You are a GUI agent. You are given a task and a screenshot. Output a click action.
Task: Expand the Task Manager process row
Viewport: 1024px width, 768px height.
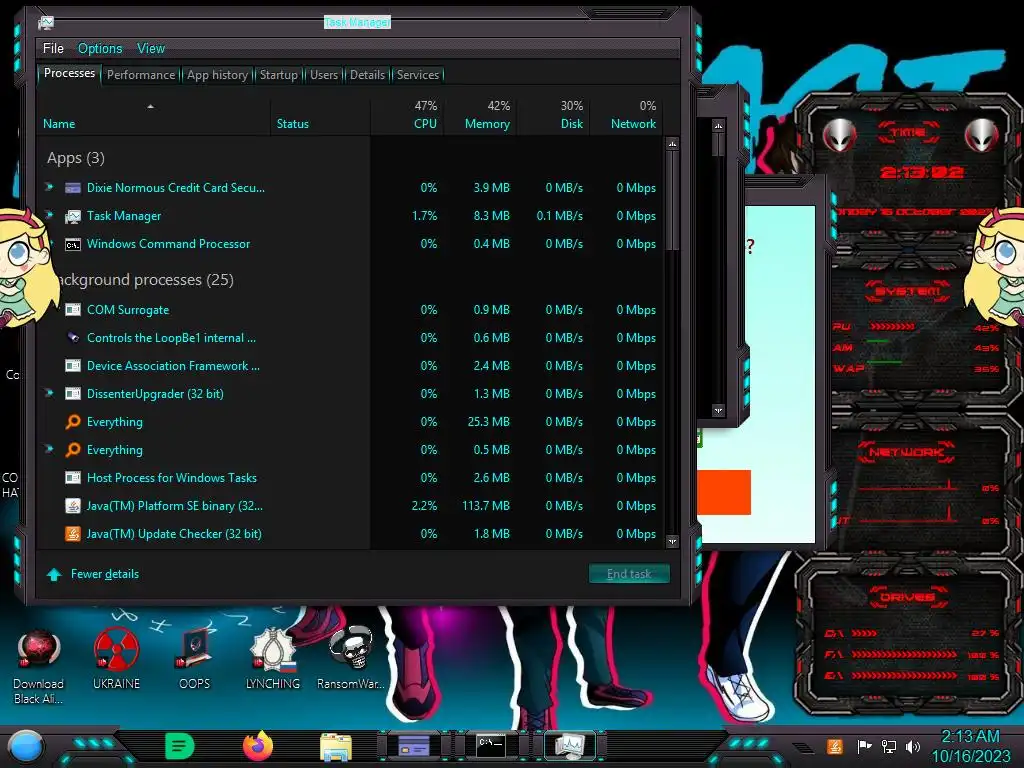pyautogui.click(x=49, y=214)
